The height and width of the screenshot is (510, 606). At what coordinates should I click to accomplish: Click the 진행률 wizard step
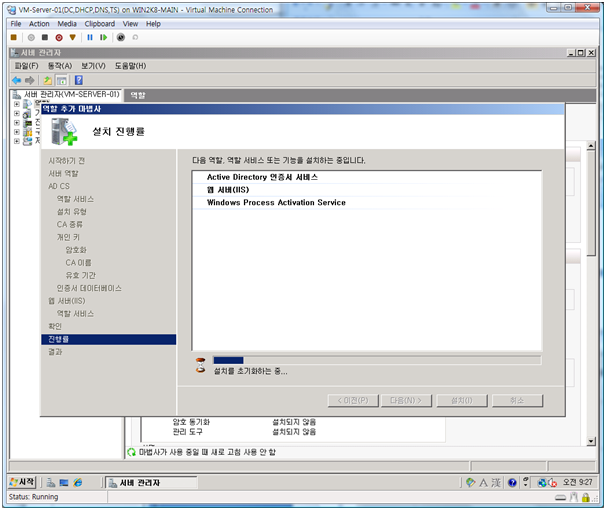pos(109,340)
